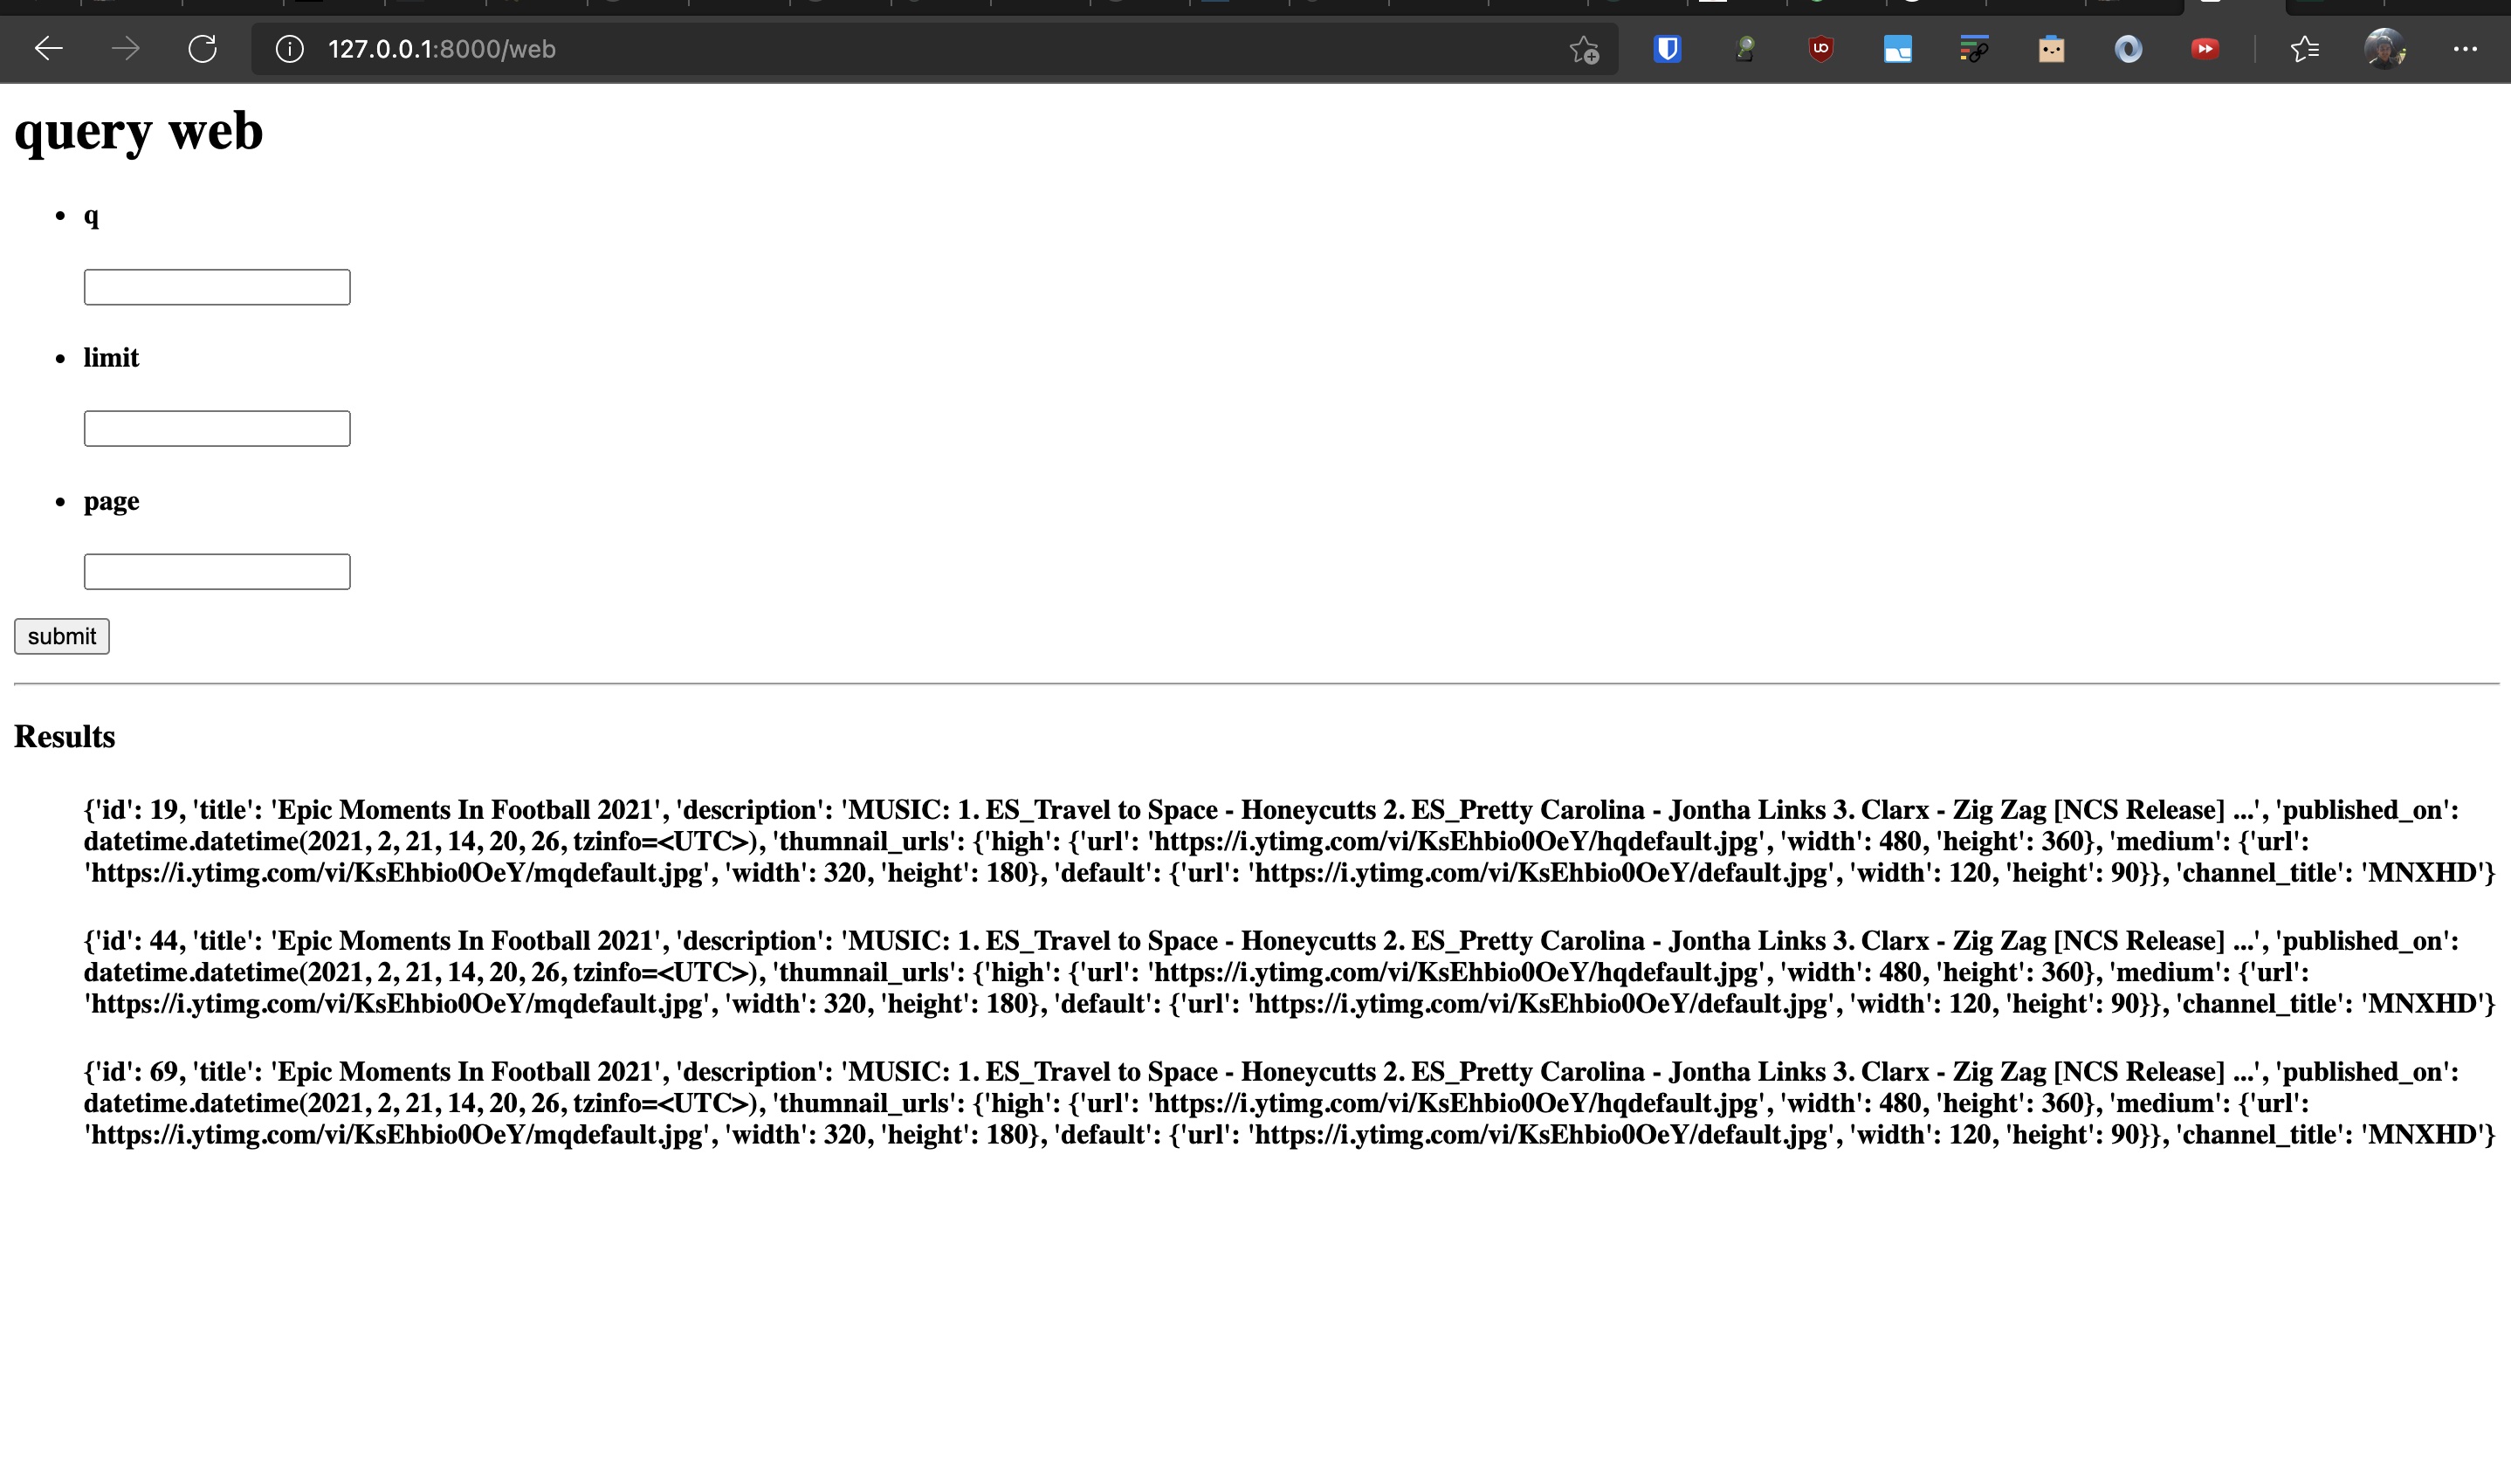Focus the q input field

(217, 287)
